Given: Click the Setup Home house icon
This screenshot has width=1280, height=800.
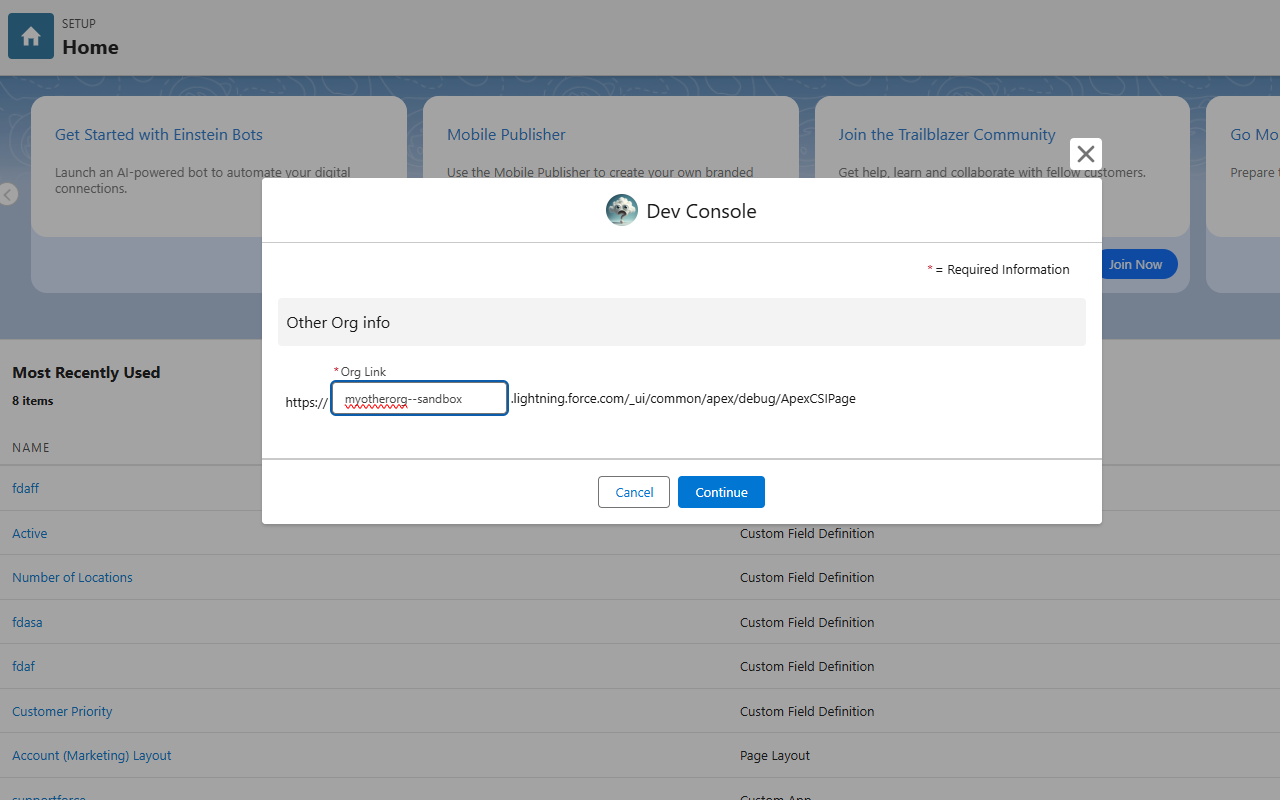Looking at the screenshot, I should pos(31,36).
